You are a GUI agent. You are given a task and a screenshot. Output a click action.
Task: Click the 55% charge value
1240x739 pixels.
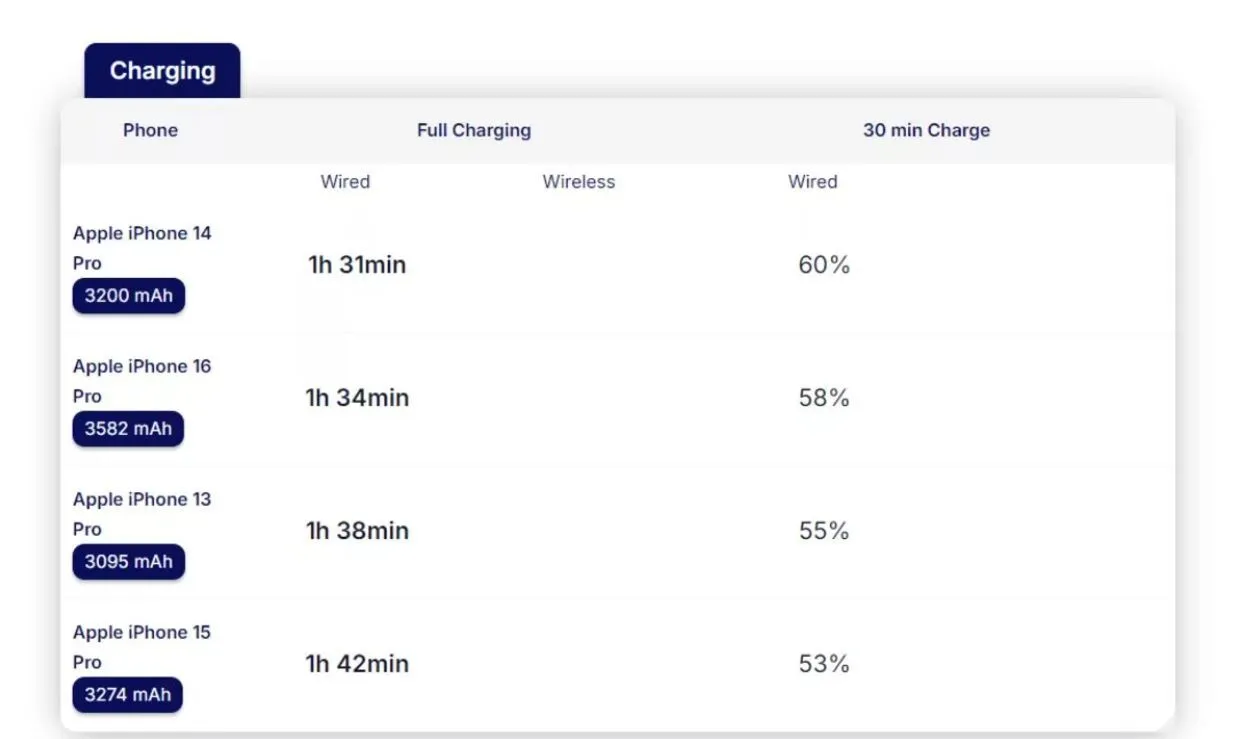(823, 531)
